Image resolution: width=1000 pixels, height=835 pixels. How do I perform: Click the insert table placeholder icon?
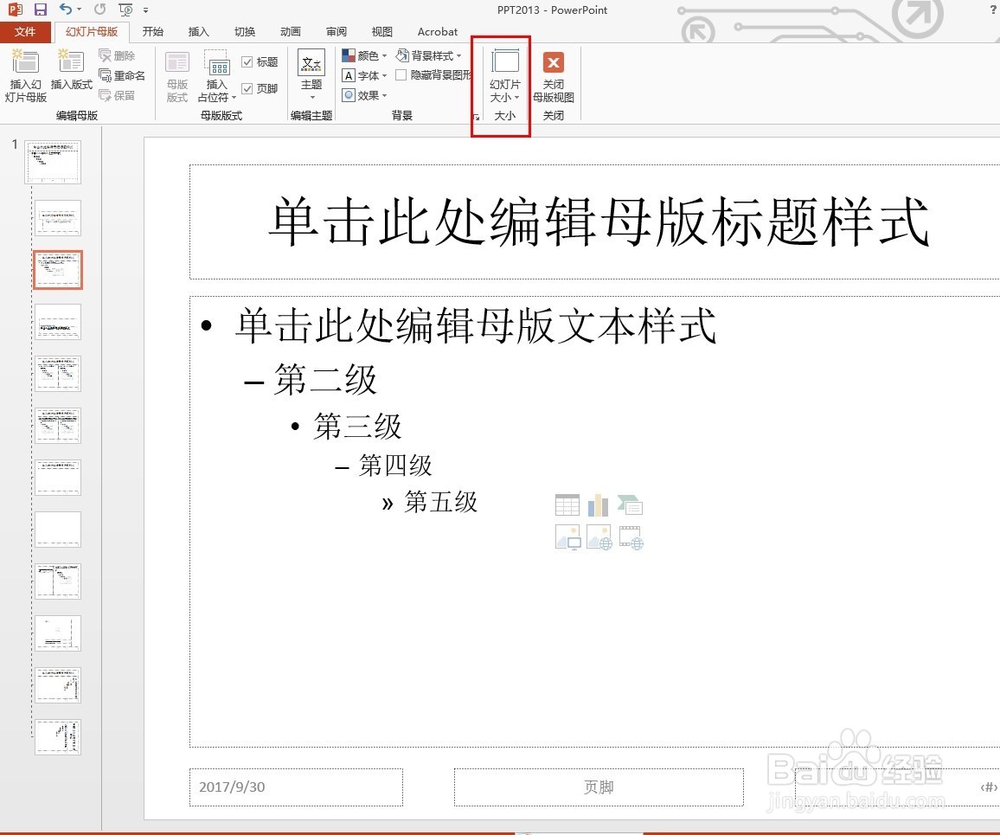coord(567,504)
